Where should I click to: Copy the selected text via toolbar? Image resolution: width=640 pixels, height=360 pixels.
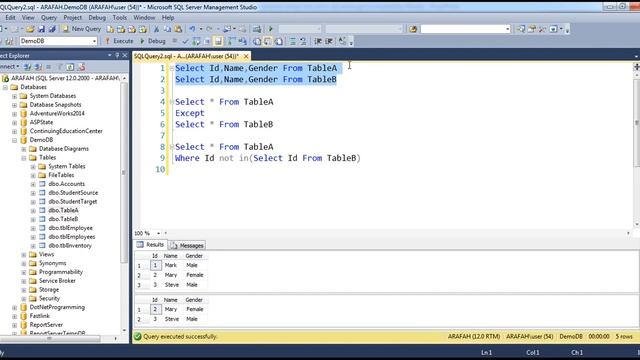click(167, 29)
